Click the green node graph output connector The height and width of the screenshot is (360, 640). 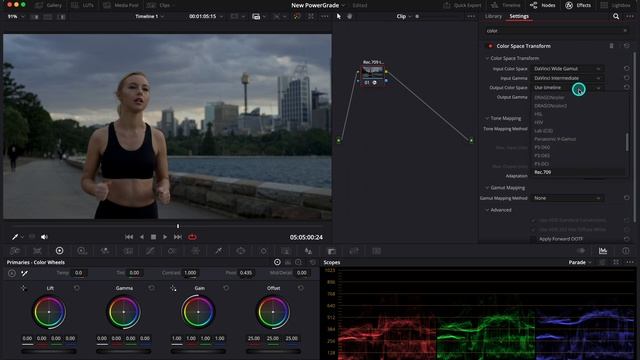[x=471, y=140]
